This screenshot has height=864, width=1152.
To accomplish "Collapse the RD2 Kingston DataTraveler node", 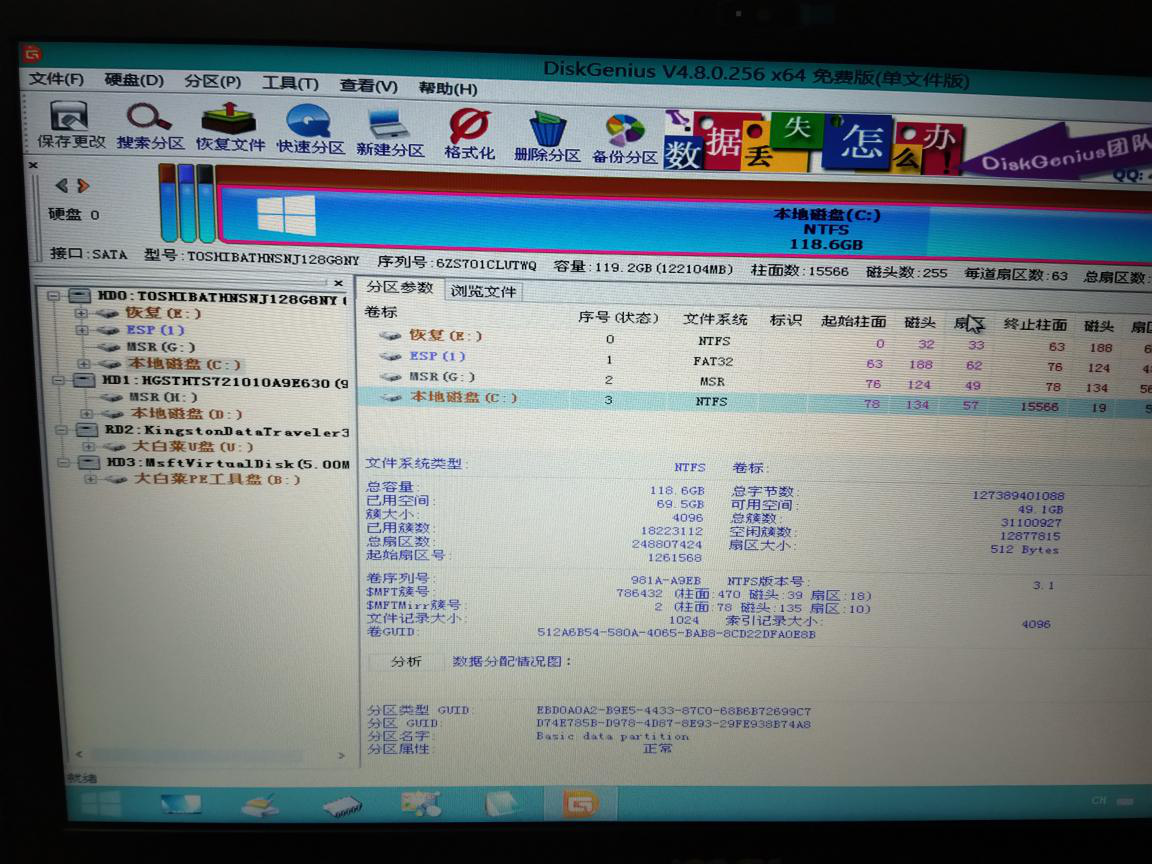I will click(61, 431).
